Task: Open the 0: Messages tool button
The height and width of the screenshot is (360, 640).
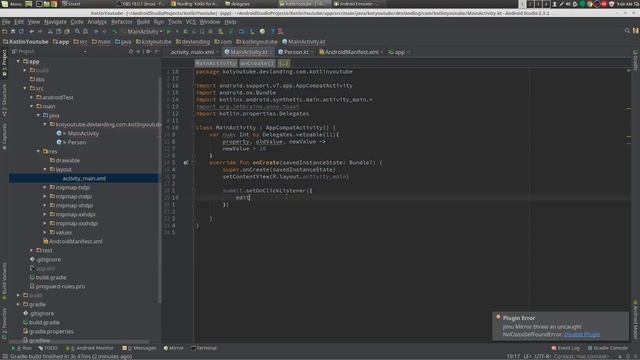Action: [x=139, y=348]
